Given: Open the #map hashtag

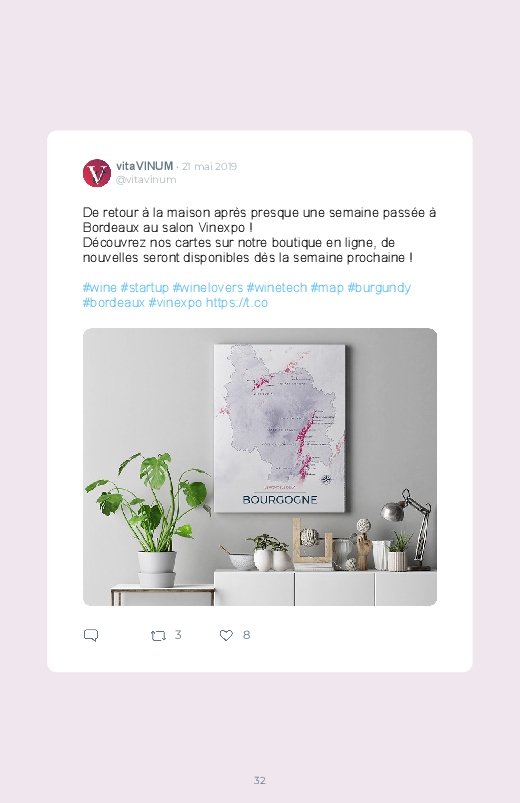Looking at the screenshot, I should (327, 287).
